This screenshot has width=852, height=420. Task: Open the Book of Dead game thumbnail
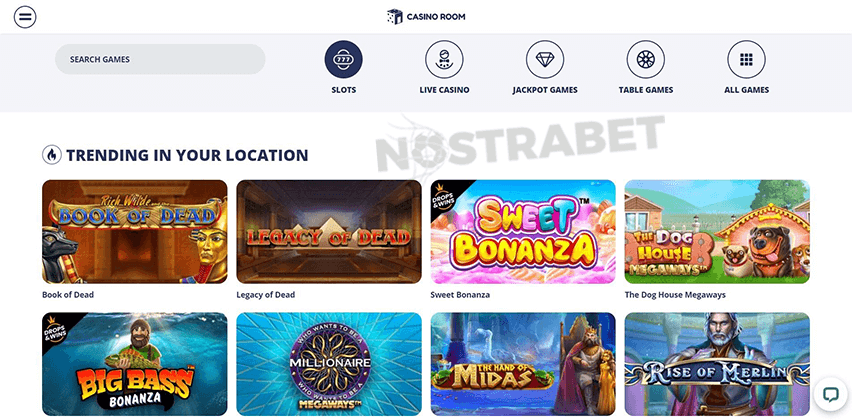(135, 231)
